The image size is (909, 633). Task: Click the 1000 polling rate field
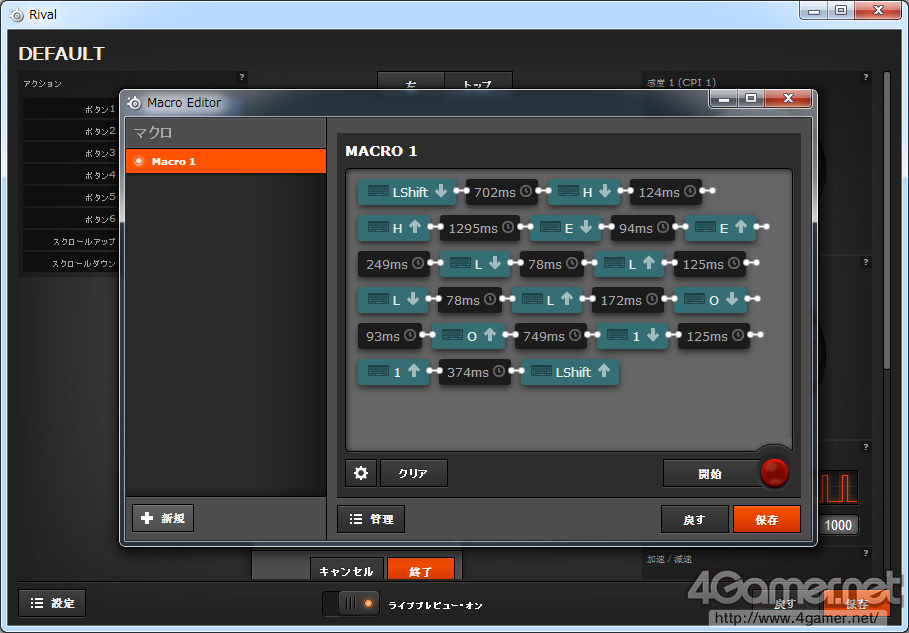(838, 525)
